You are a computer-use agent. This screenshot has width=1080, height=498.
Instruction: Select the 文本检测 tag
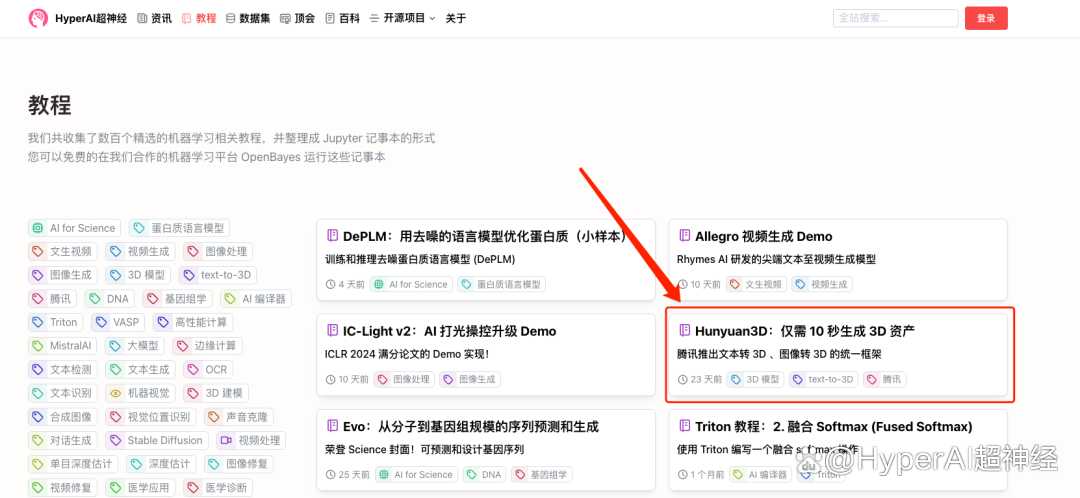[63, 369]
